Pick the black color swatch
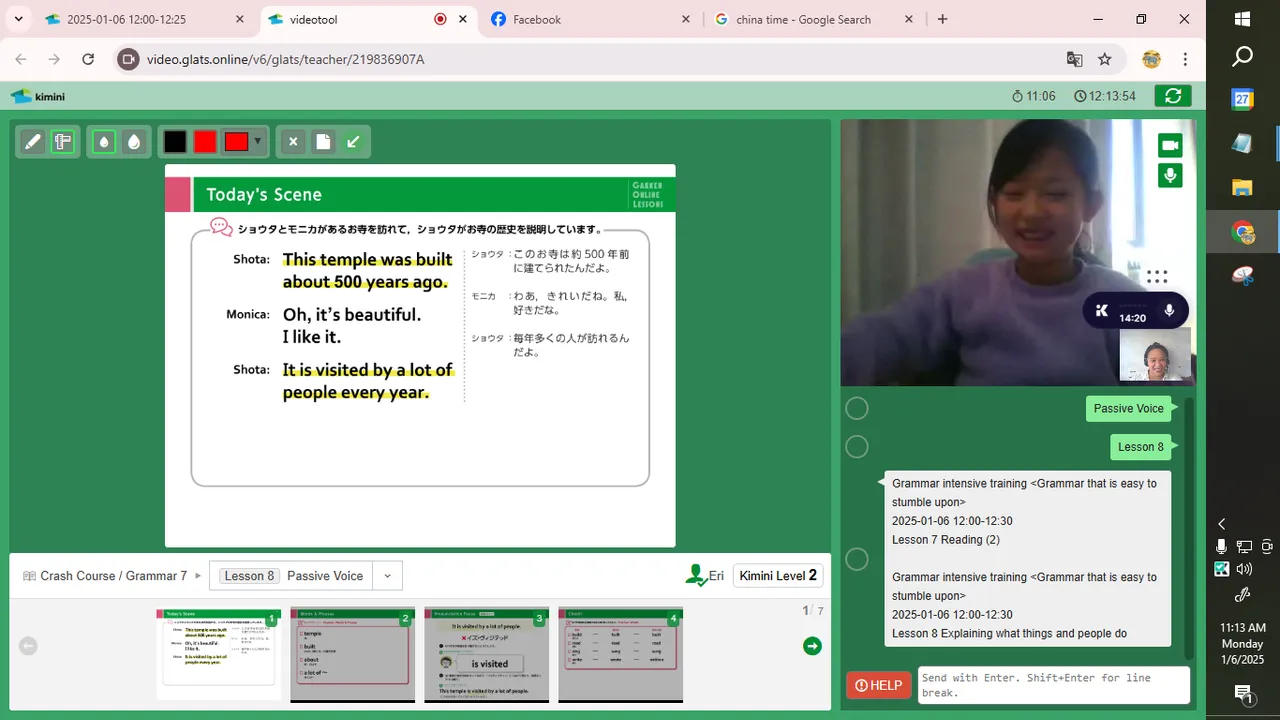Viewport: 1280px width, 720px height. pyautogui.click(x=175, y=142)
